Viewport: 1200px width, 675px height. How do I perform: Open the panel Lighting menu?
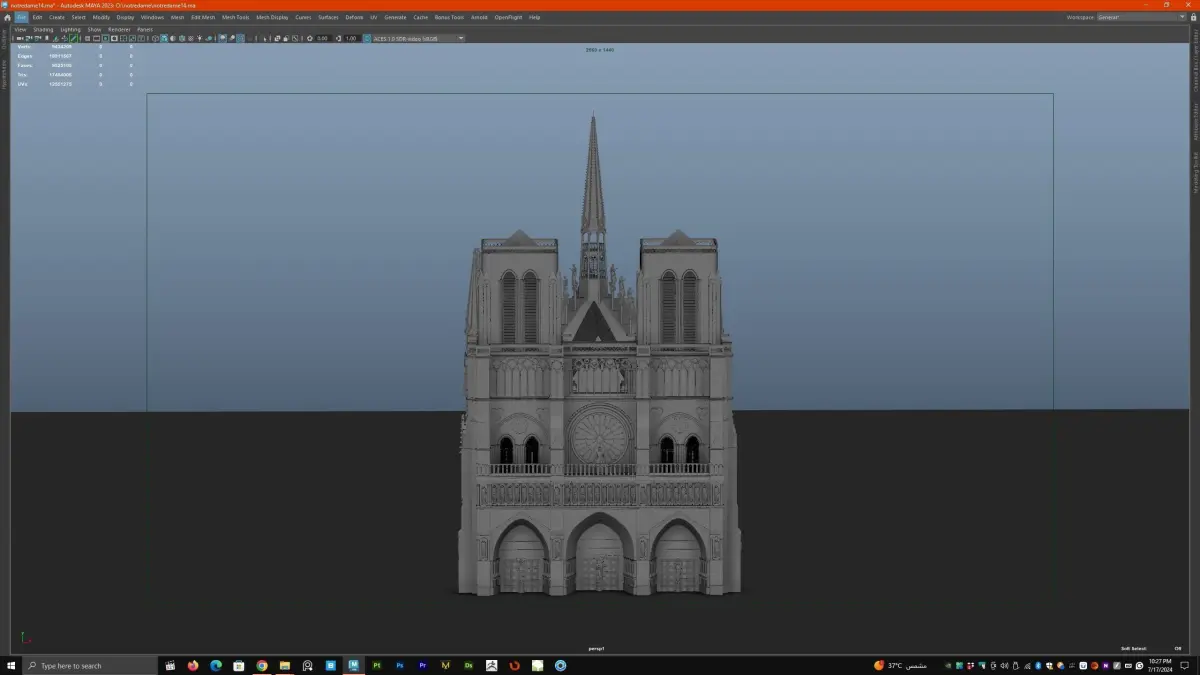(70, 29)
